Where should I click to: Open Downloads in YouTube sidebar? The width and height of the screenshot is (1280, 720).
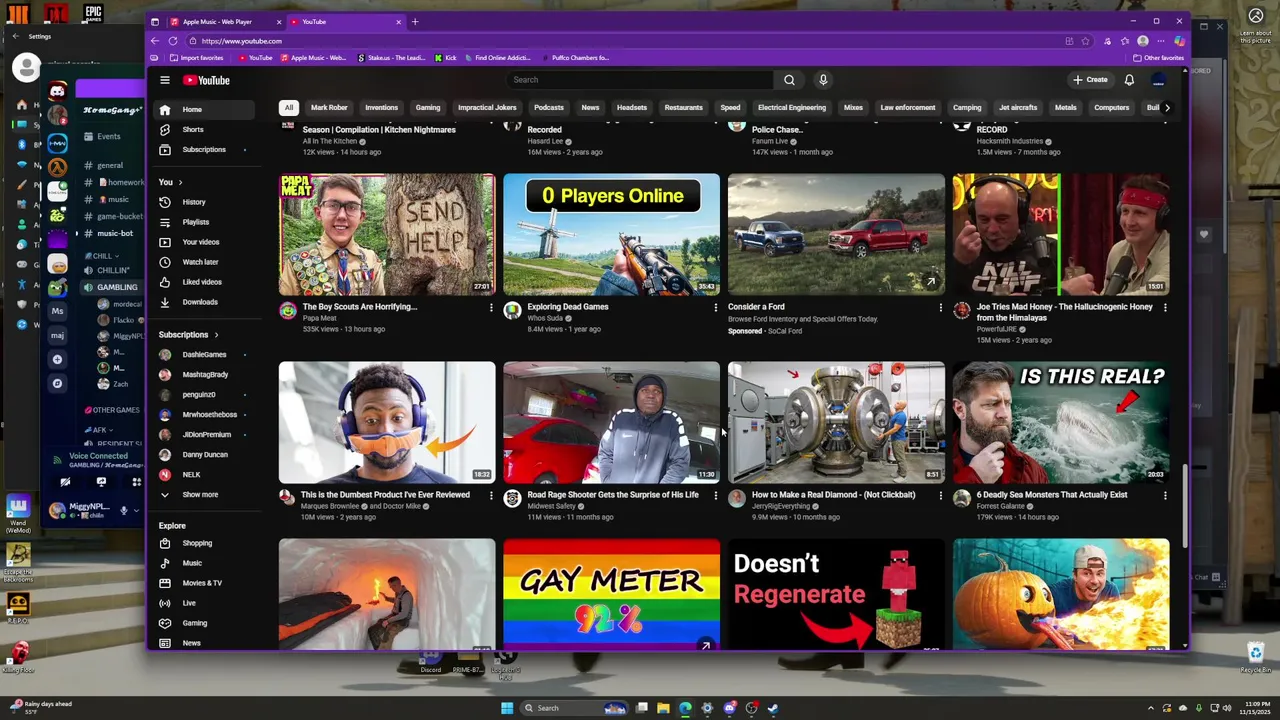pyautogui.click(x=200, y=302)
